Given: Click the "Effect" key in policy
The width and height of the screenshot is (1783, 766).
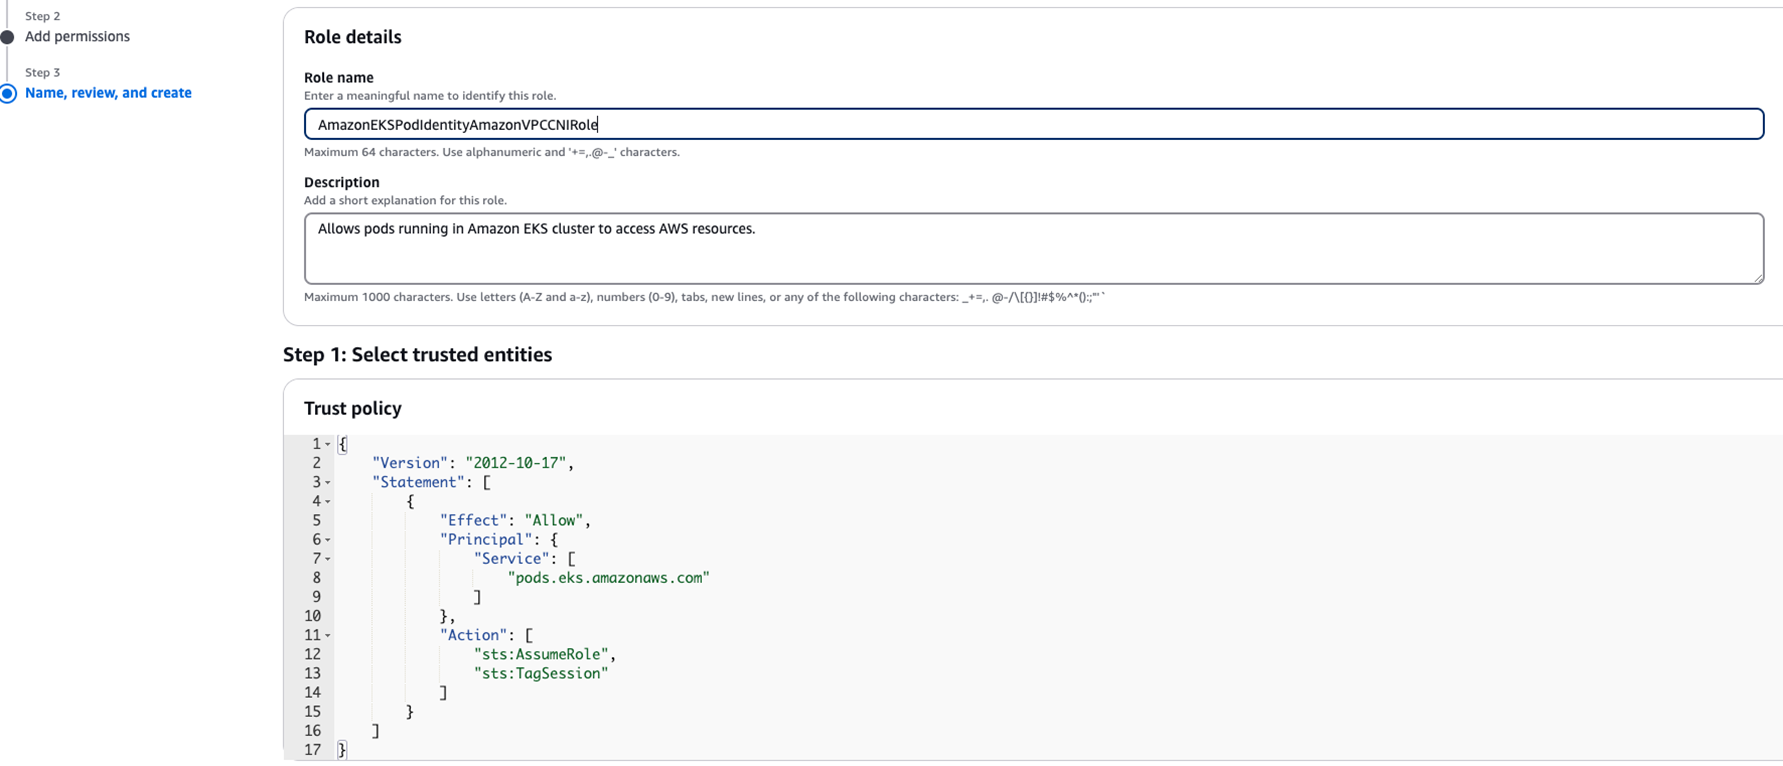Looking at the screenshot, I should coord(473,520).
